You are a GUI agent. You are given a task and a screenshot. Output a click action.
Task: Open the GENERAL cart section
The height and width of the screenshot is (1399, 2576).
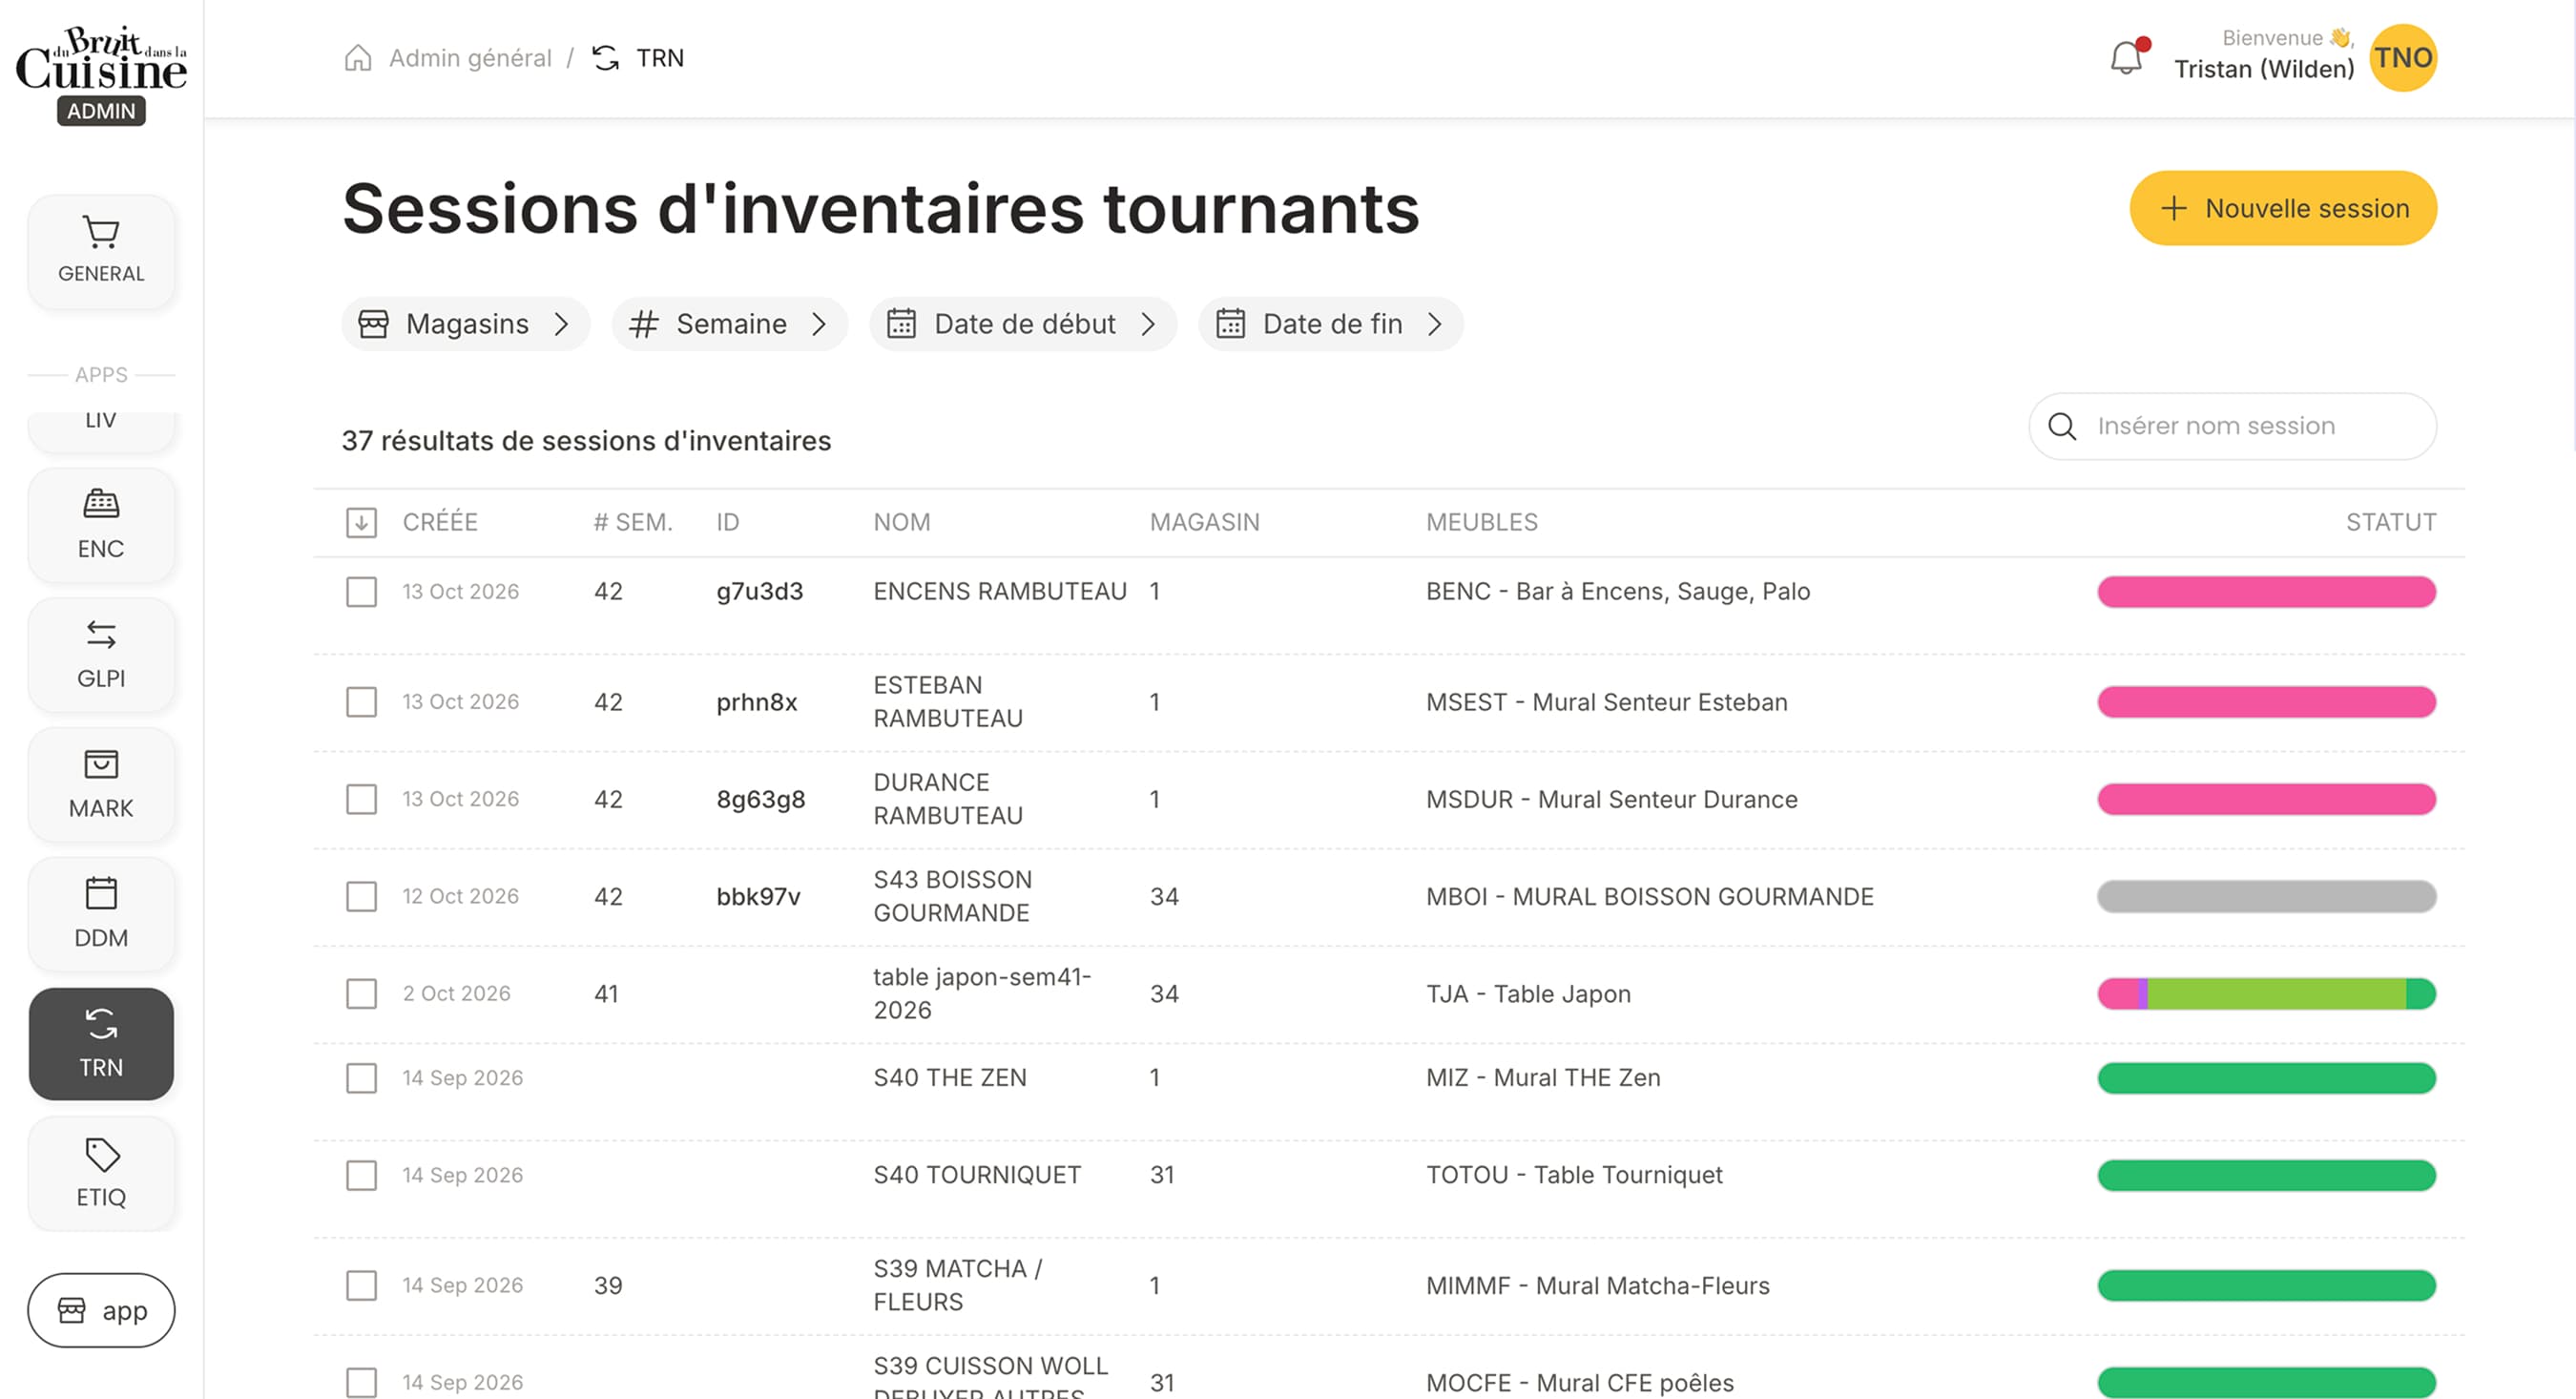click(x=101, y=251)
